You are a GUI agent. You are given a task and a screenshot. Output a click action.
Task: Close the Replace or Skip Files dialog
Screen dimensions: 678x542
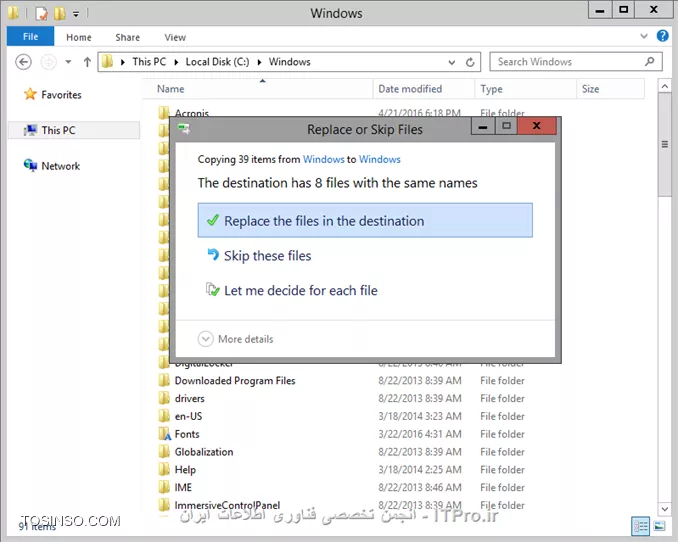(x=537, y=126)
